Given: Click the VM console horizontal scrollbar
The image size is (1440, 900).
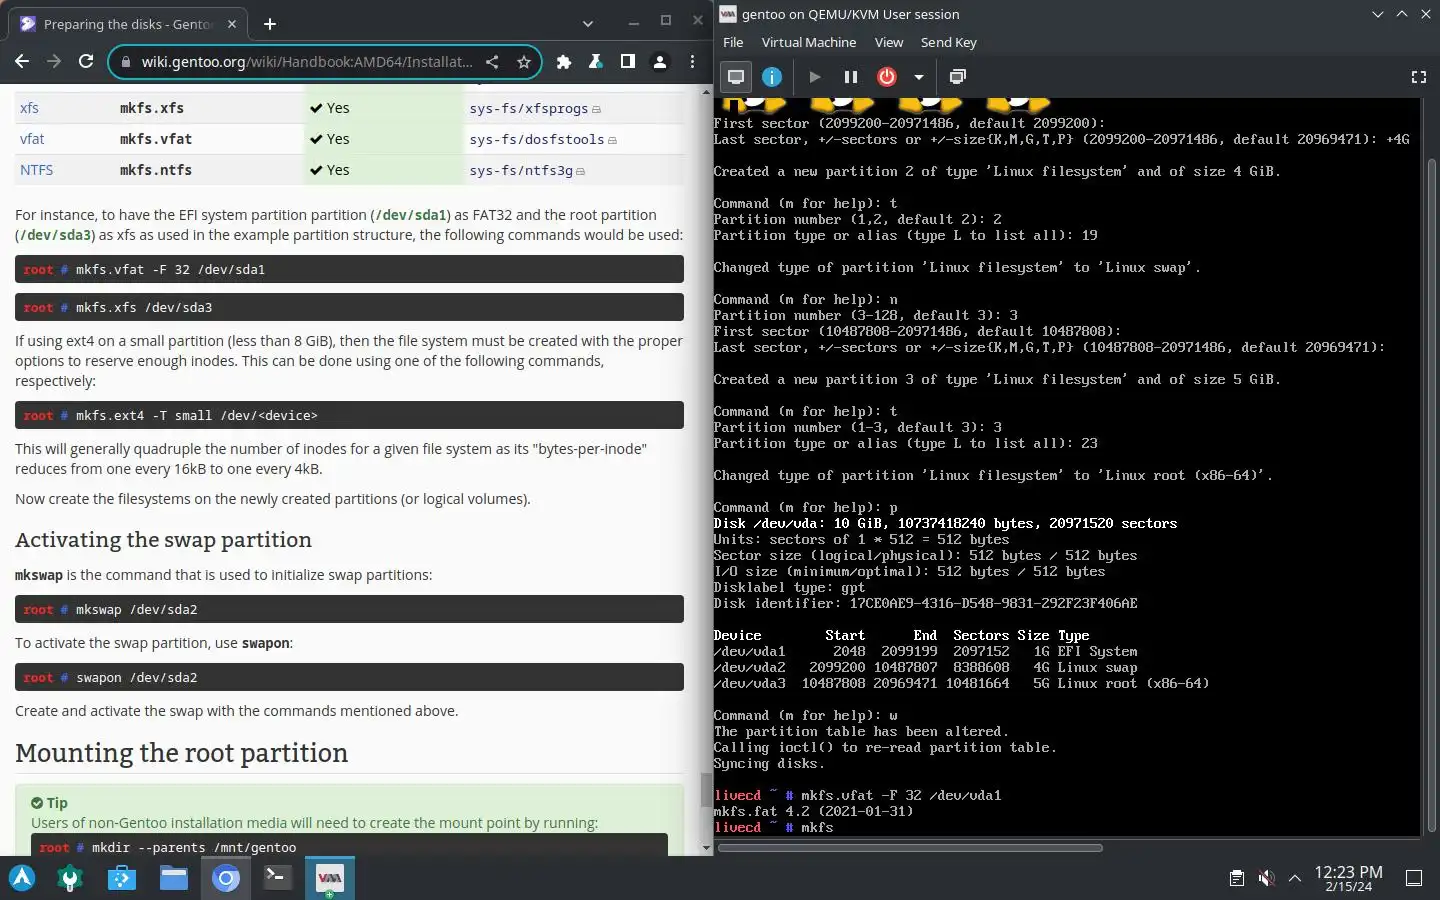Looking at the screenshot, I should coord(910,848).
